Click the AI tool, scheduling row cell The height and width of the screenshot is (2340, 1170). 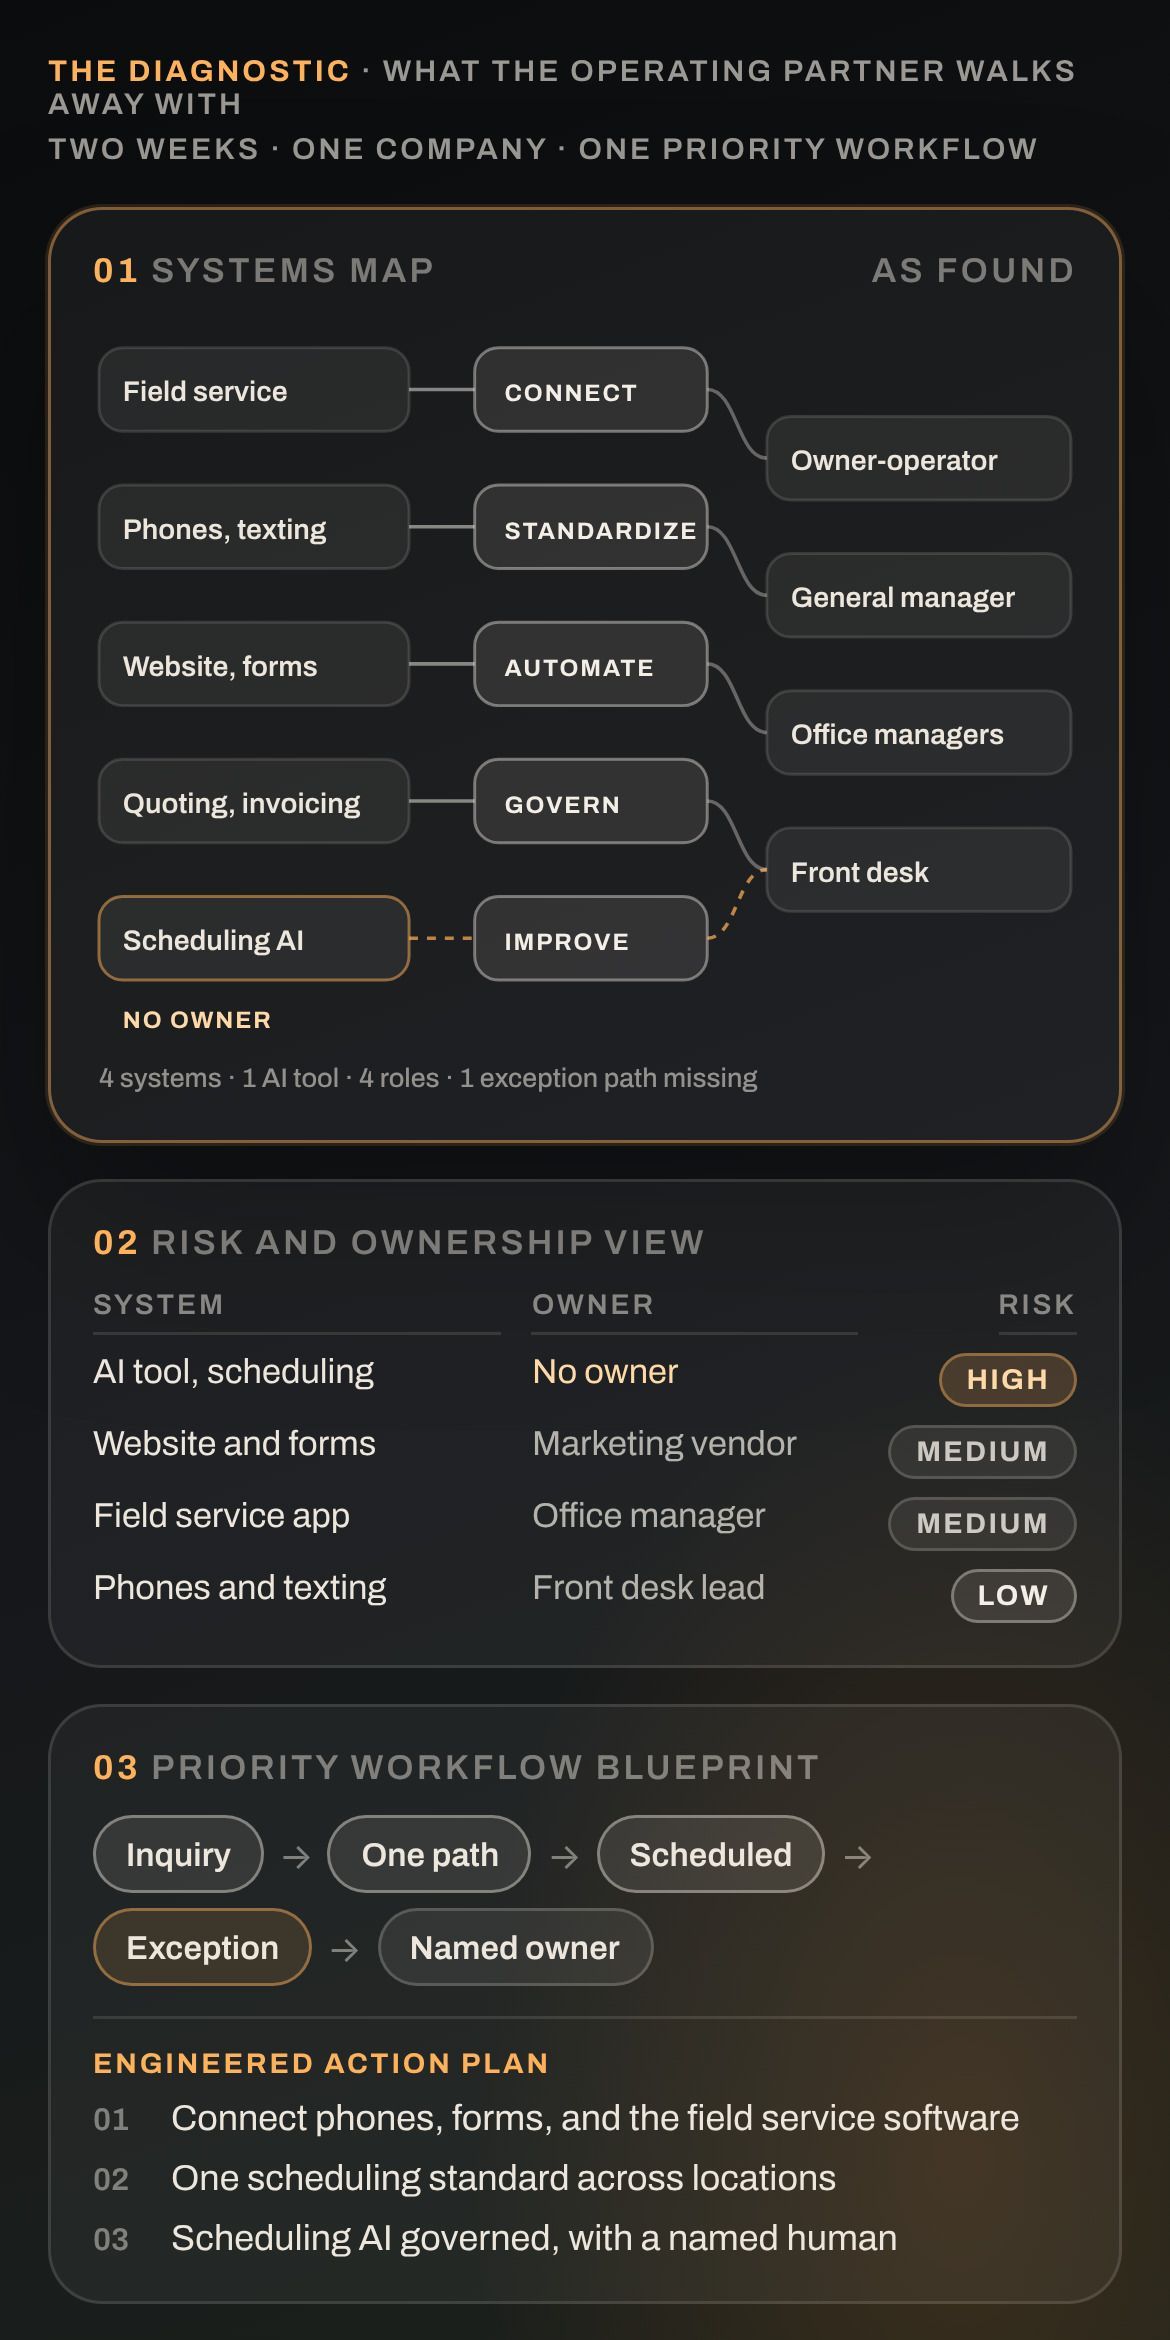(x=234, y=1371)
